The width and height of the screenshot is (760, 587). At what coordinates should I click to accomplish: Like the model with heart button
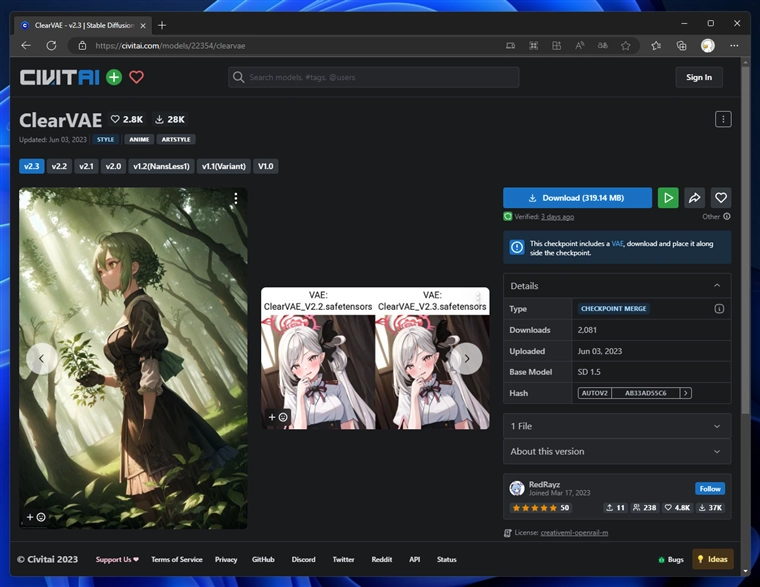[x=721, y=198]
